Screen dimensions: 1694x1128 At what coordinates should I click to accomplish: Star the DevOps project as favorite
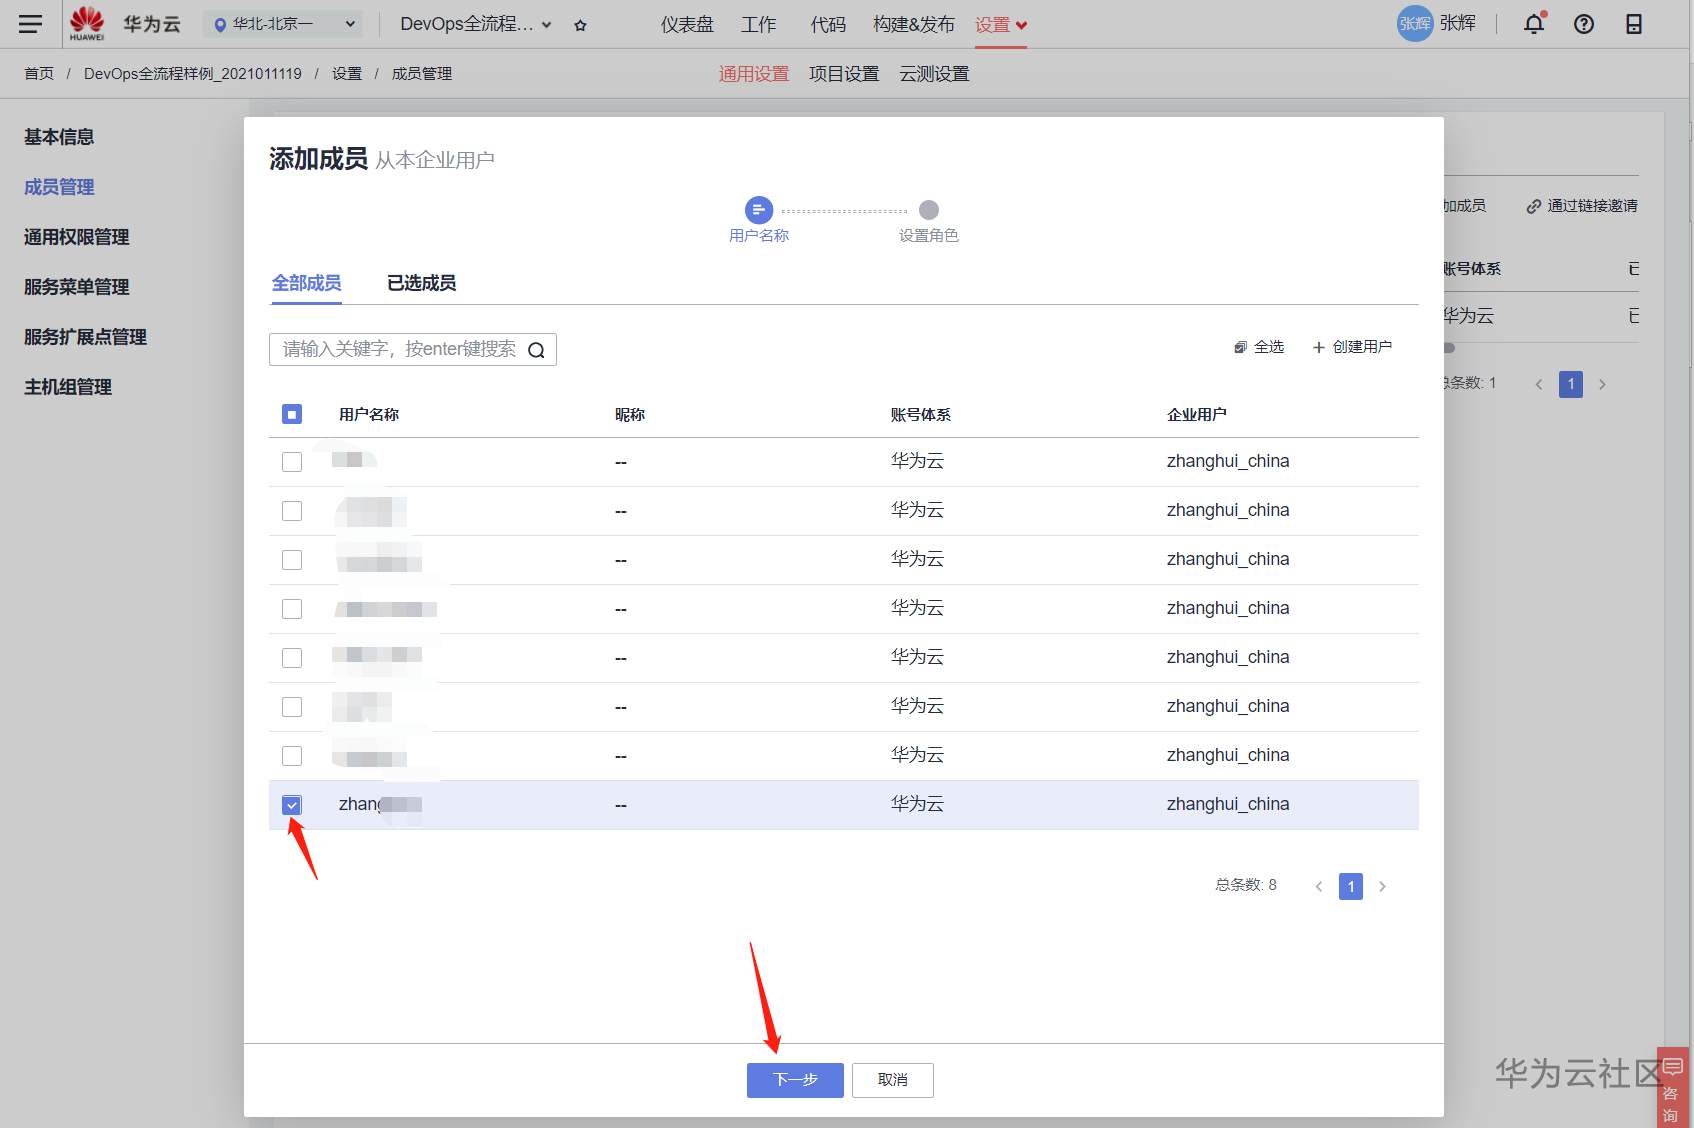[581, 25]
